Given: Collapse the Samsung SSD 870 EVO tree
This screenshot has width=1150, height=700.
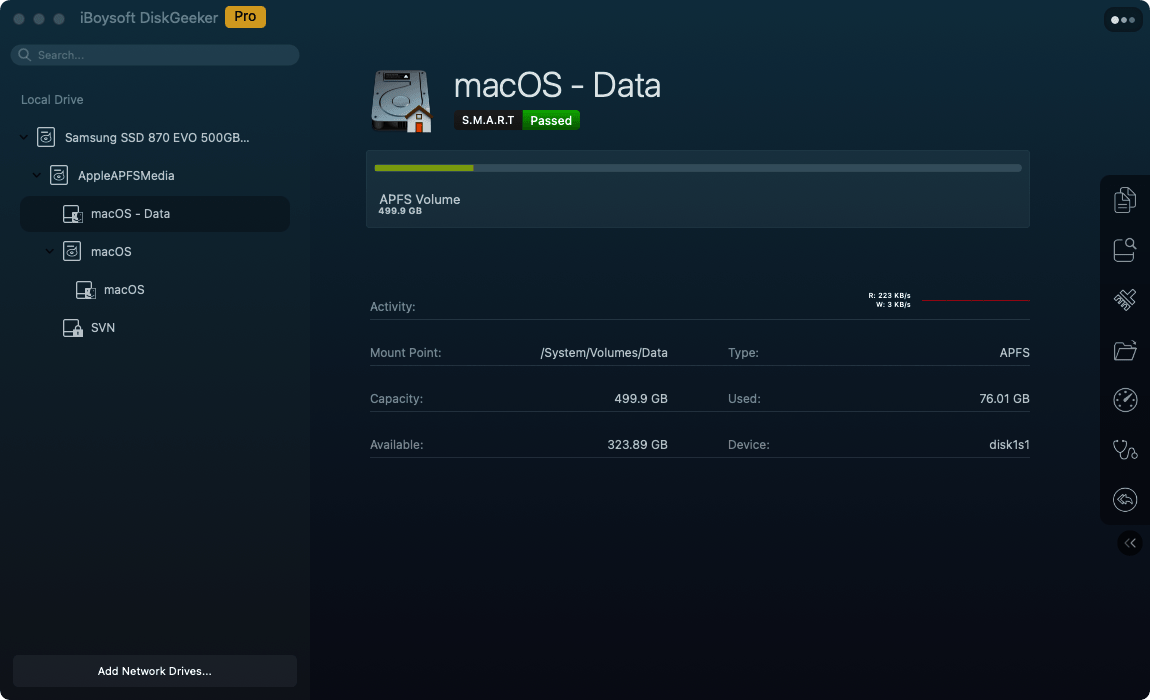Looking at the screenshot, I should [x=24, y=138].
